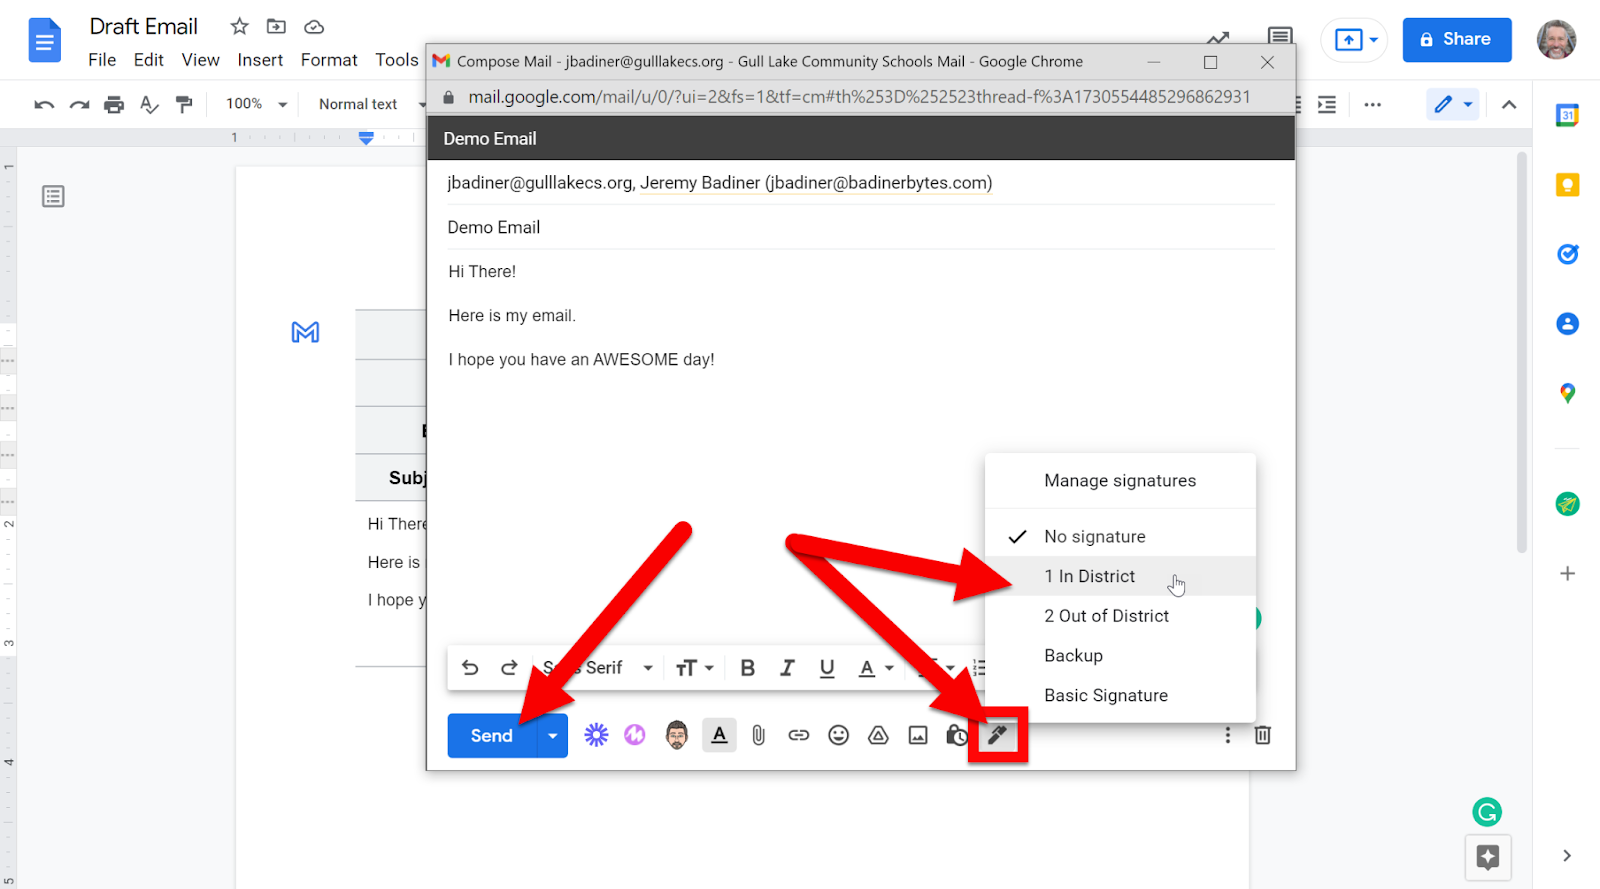Discard the draft with the trash icon
Image resolution: width=1600 pixels, height=889 pixels.
[1263, 735]
